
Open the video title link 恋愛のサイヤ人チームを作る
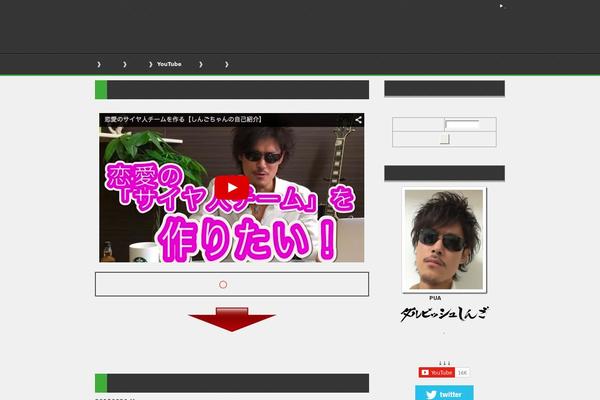[x=183, y=119]
